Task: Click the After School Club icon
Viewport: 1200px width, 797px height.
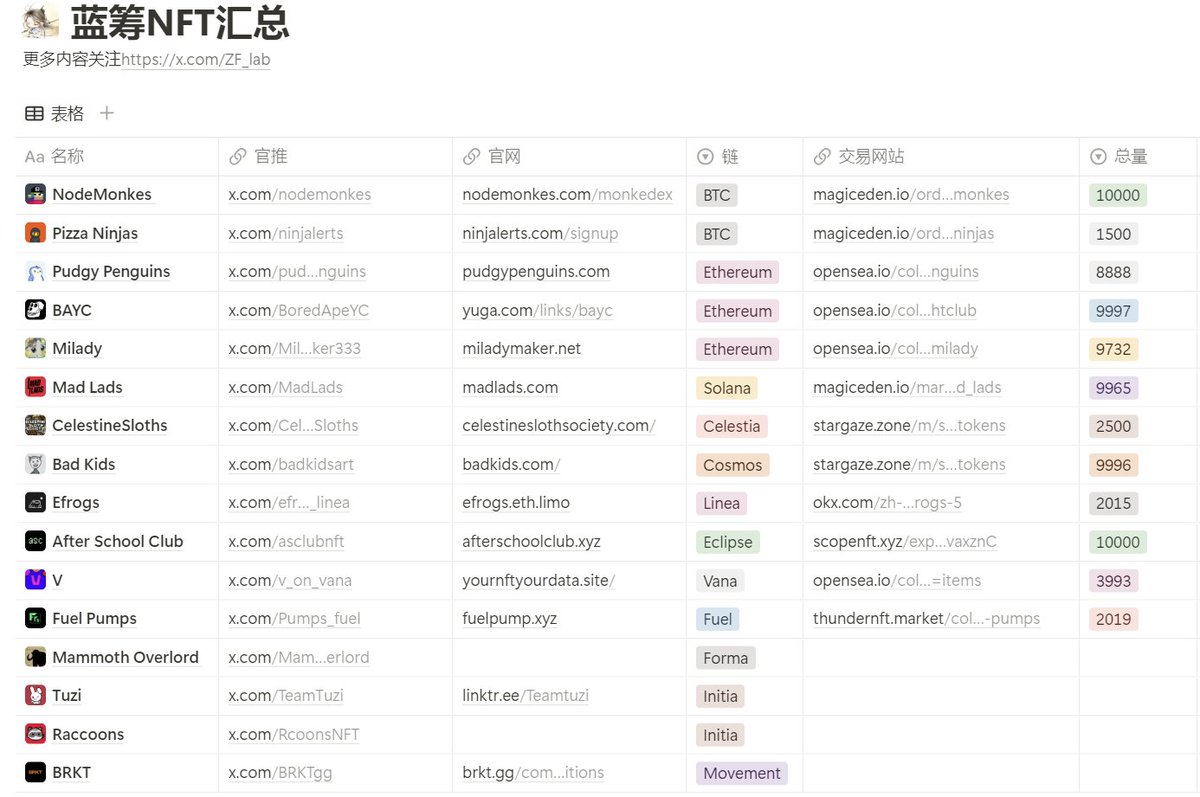Action: pyautogui.click(x=35, y=541)
